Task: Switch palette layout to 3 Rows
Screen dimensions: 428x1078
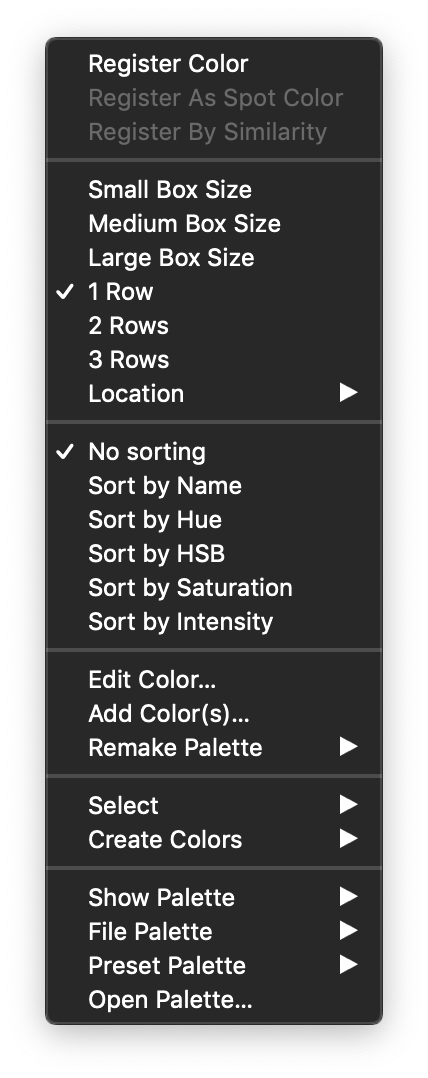Action: coord(214,360)
